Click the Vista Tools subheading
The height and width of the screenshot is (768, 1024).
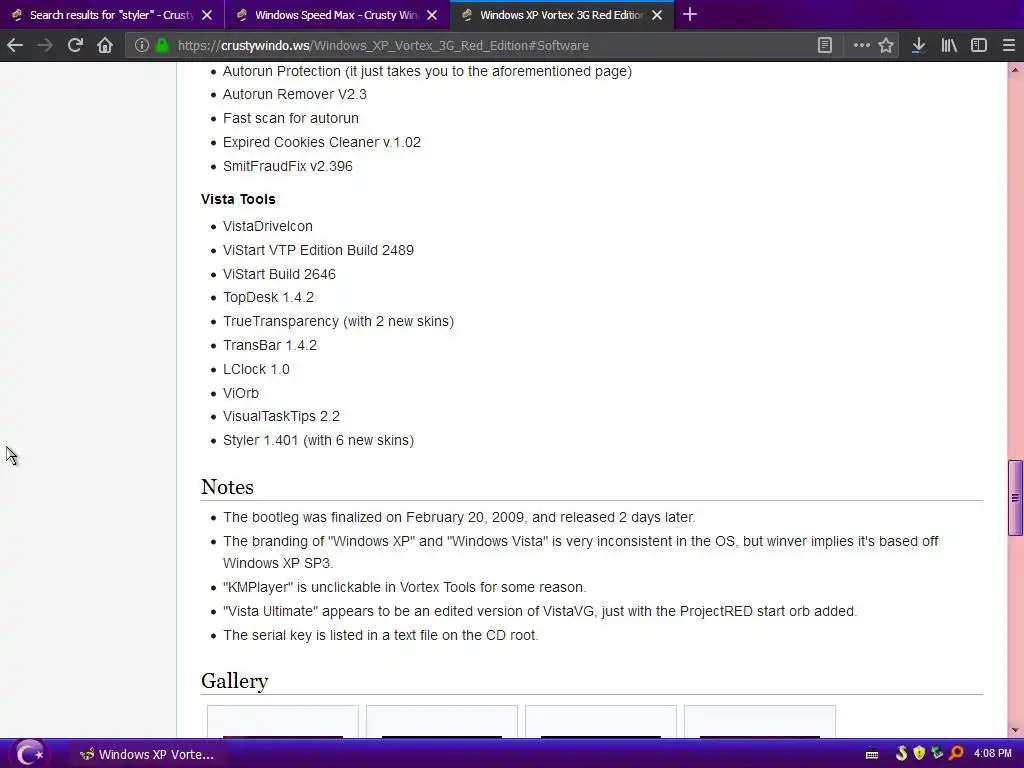click(238, 199)
